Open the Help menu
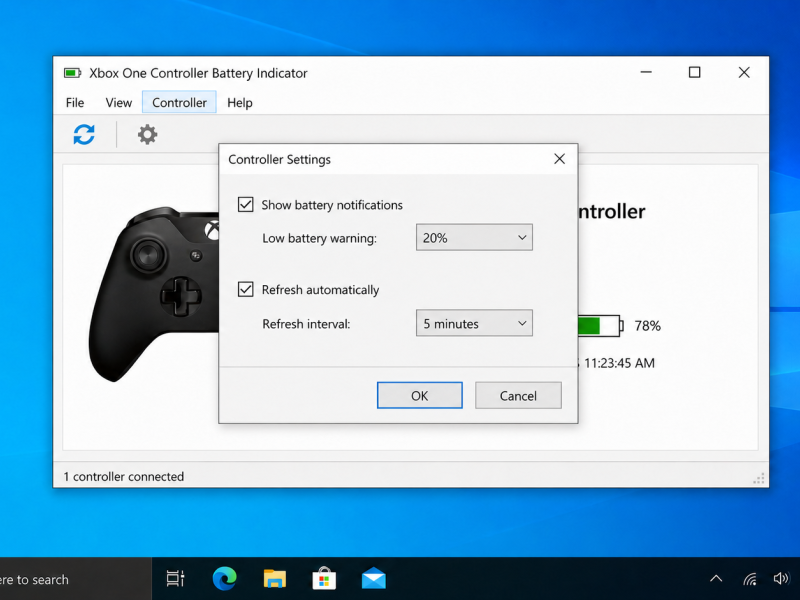 [x=240, y=103]
